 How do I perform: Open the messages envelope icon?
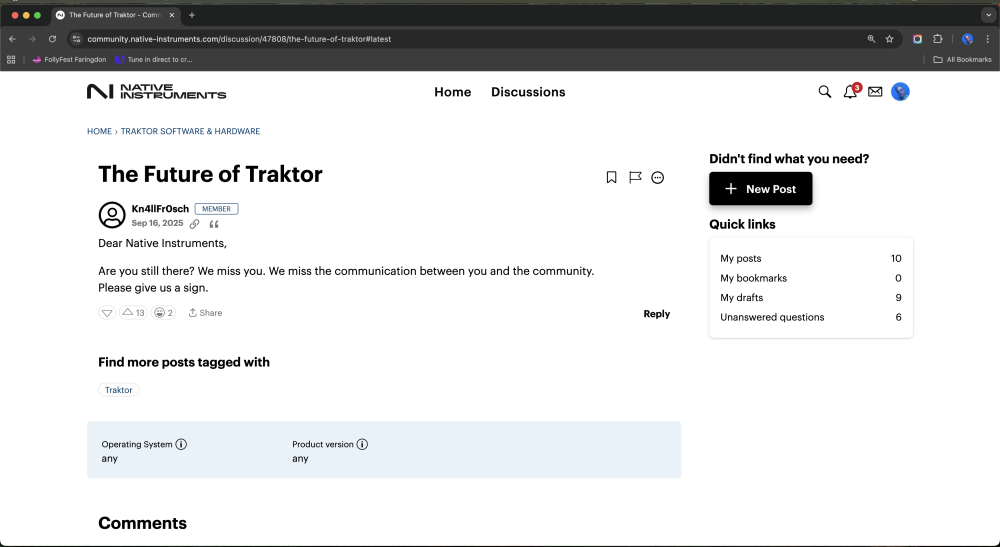tap(875, 92)
